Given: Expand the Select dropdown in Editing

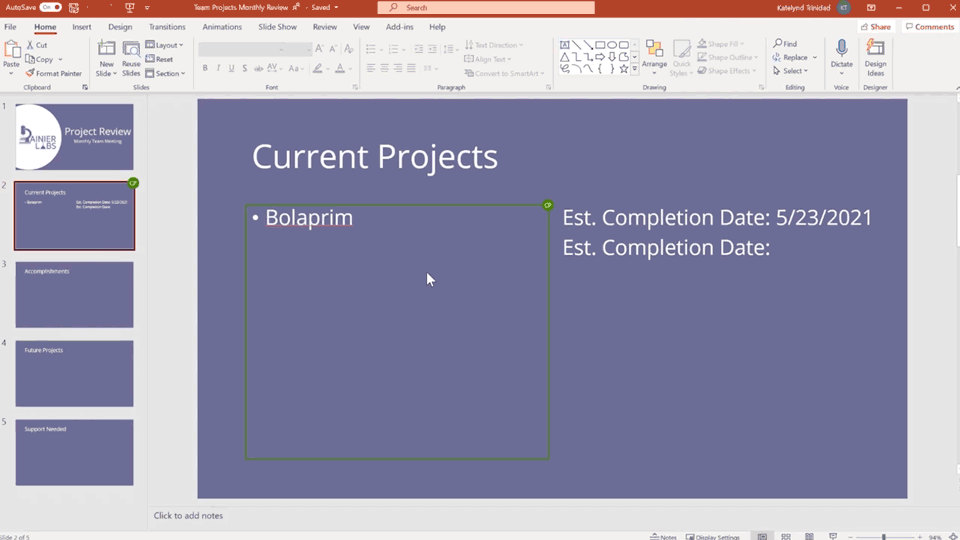Looking at the screenshot, I should (790, 71).
